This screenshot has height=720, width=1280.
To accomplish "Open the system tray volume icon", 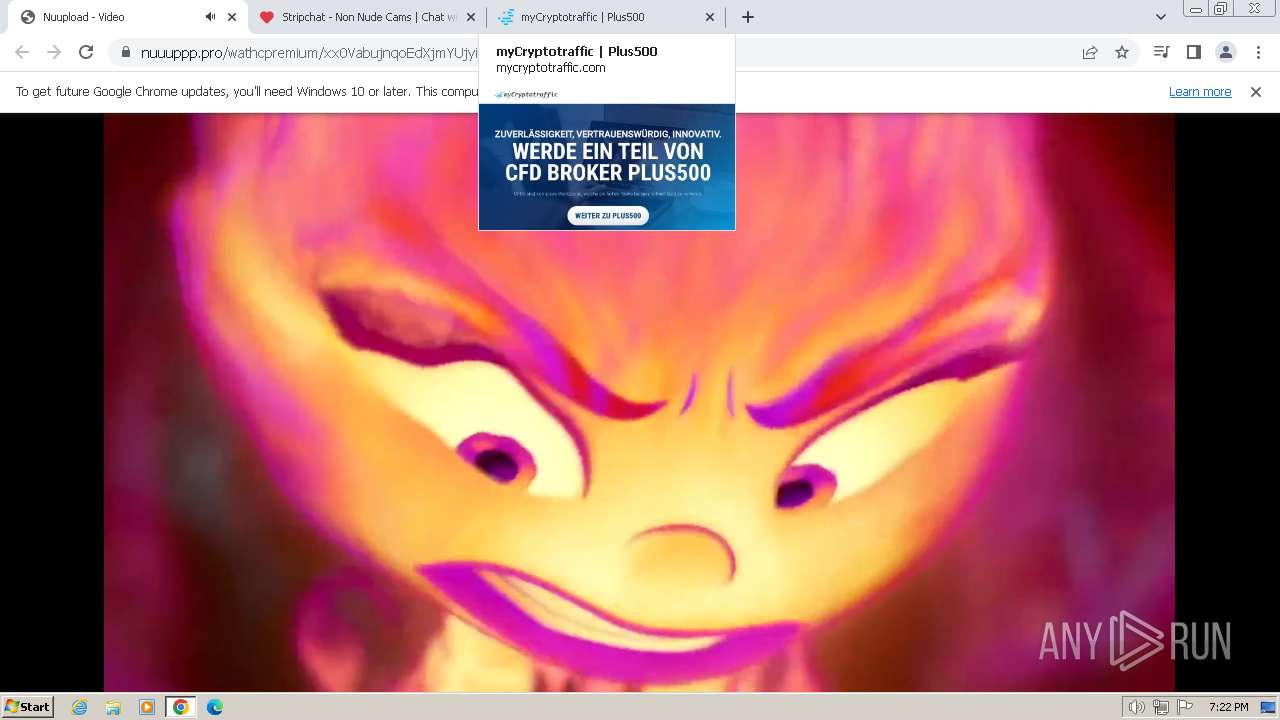I will click(x=1137, y=707).
